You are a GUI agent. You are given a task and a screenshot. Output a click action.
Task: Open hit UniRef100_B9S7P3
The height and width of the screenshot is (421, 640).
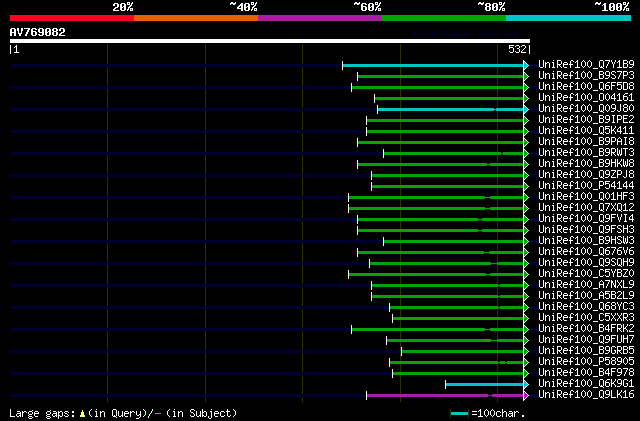(x=586, y=75)
